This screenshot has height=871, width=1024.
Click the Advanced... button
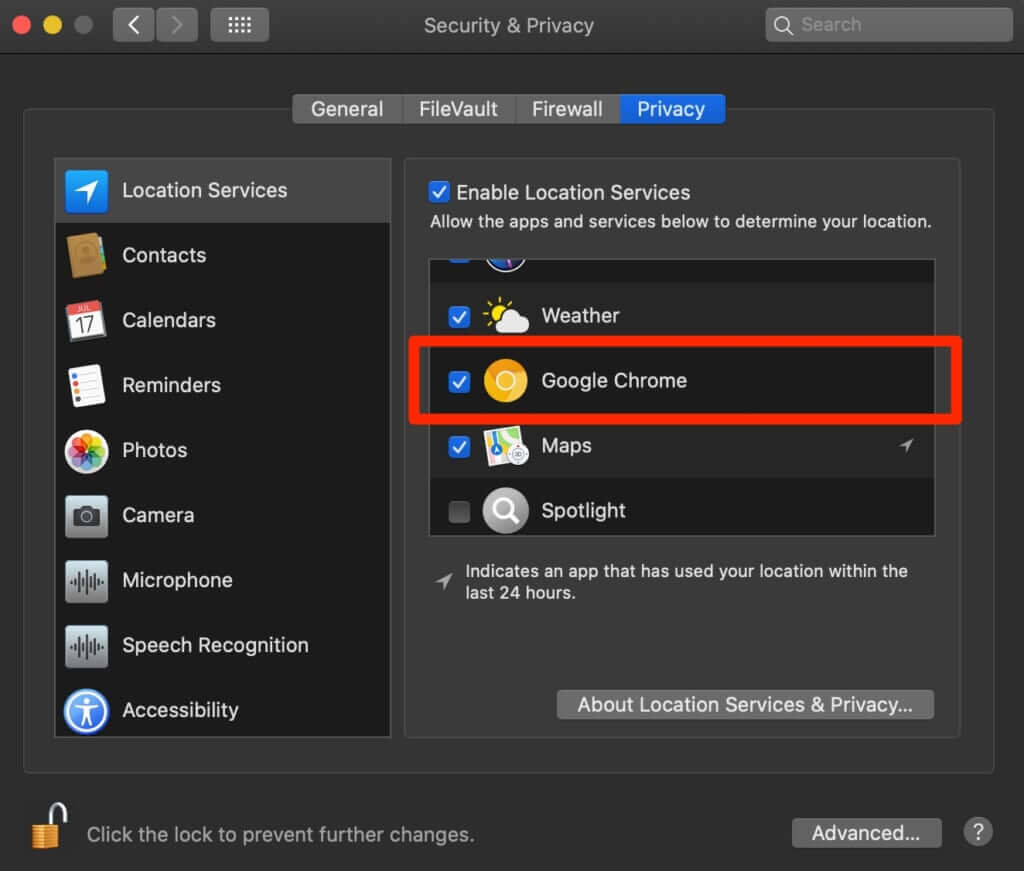866,833
